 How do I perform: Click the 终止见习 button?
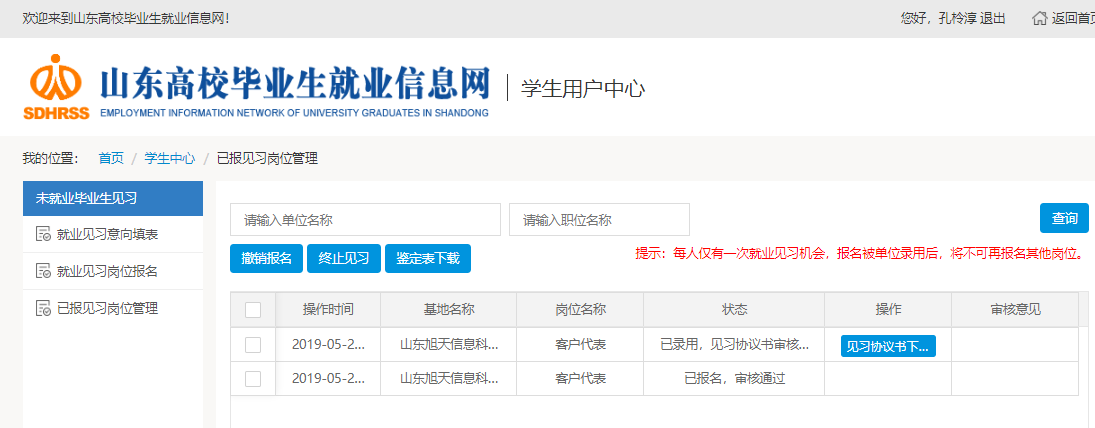343,258
